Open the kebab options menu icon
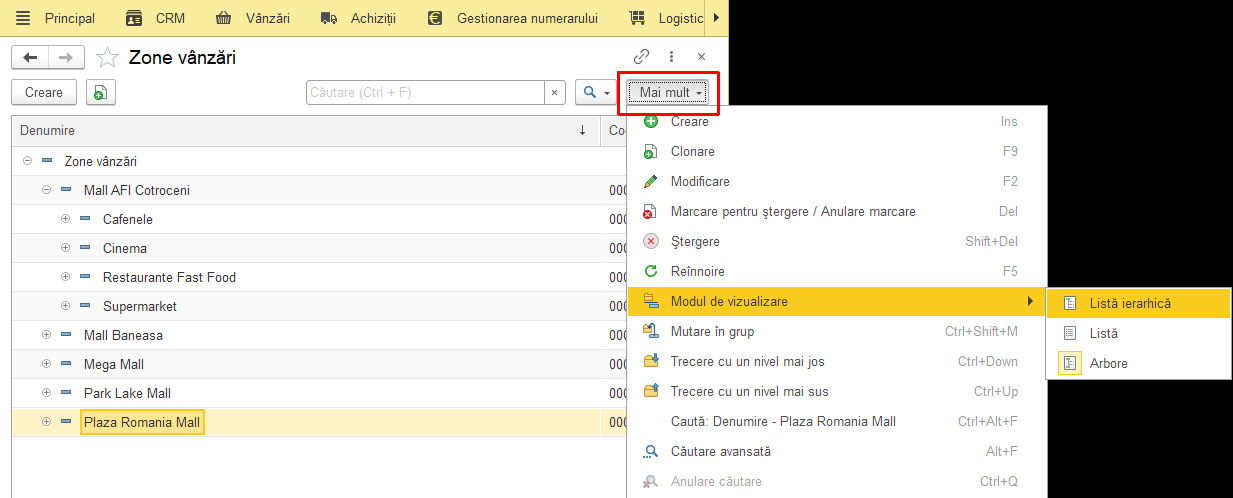Viewport: 1233px width, 498px height. point(672,57)
